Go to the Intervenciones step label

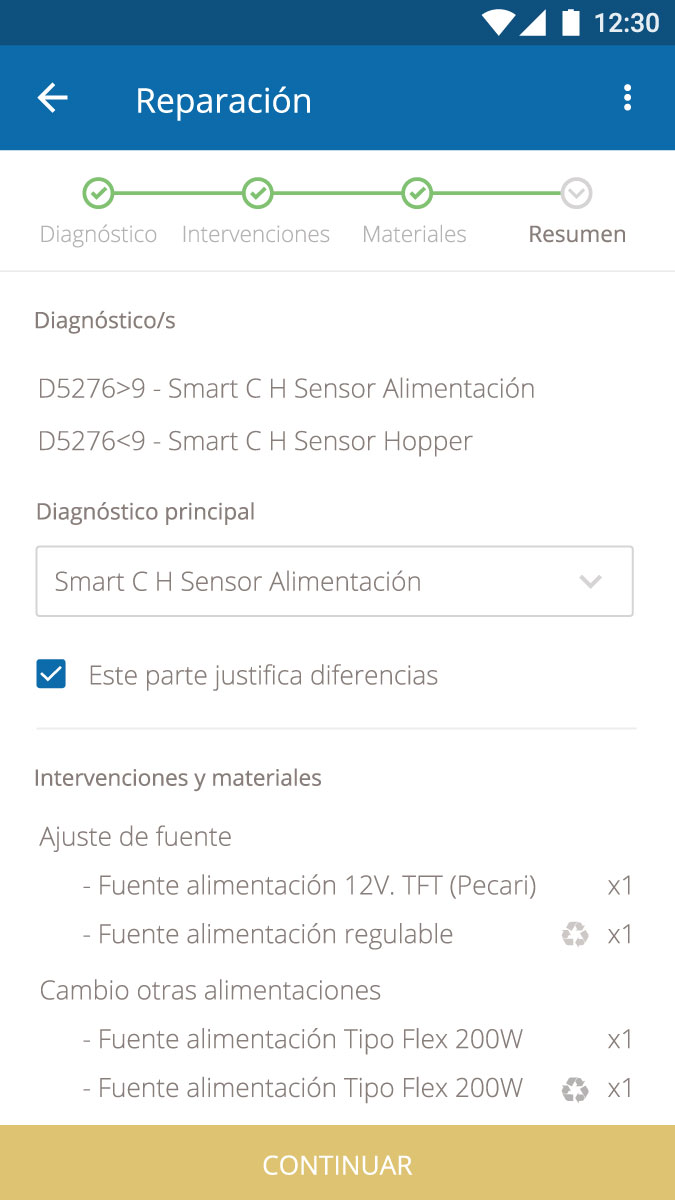click(256, 235)
